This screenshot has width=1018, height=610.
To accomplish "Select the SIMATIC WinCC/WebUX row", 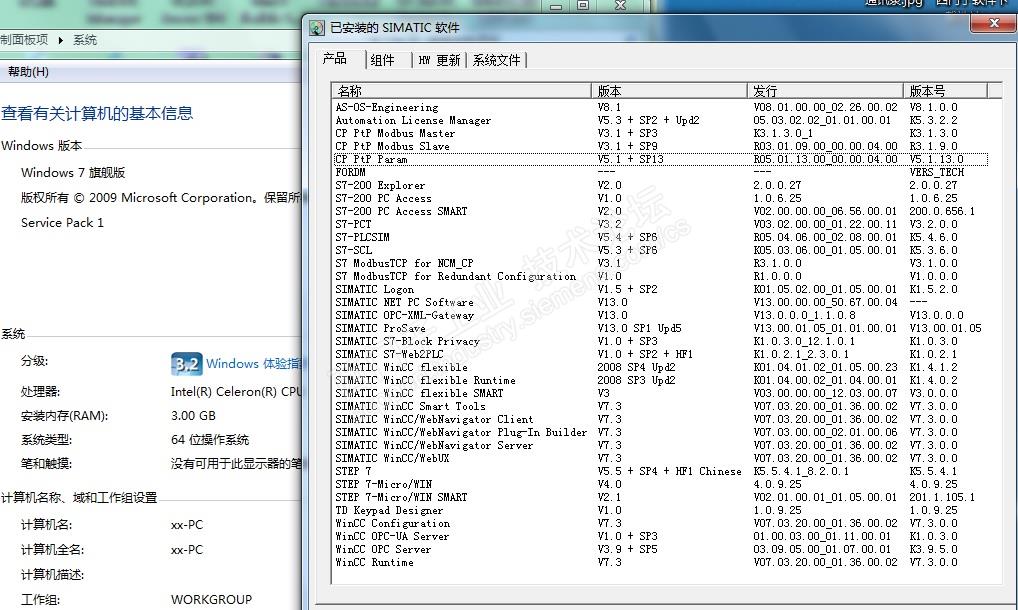I will tap(660, 458).
